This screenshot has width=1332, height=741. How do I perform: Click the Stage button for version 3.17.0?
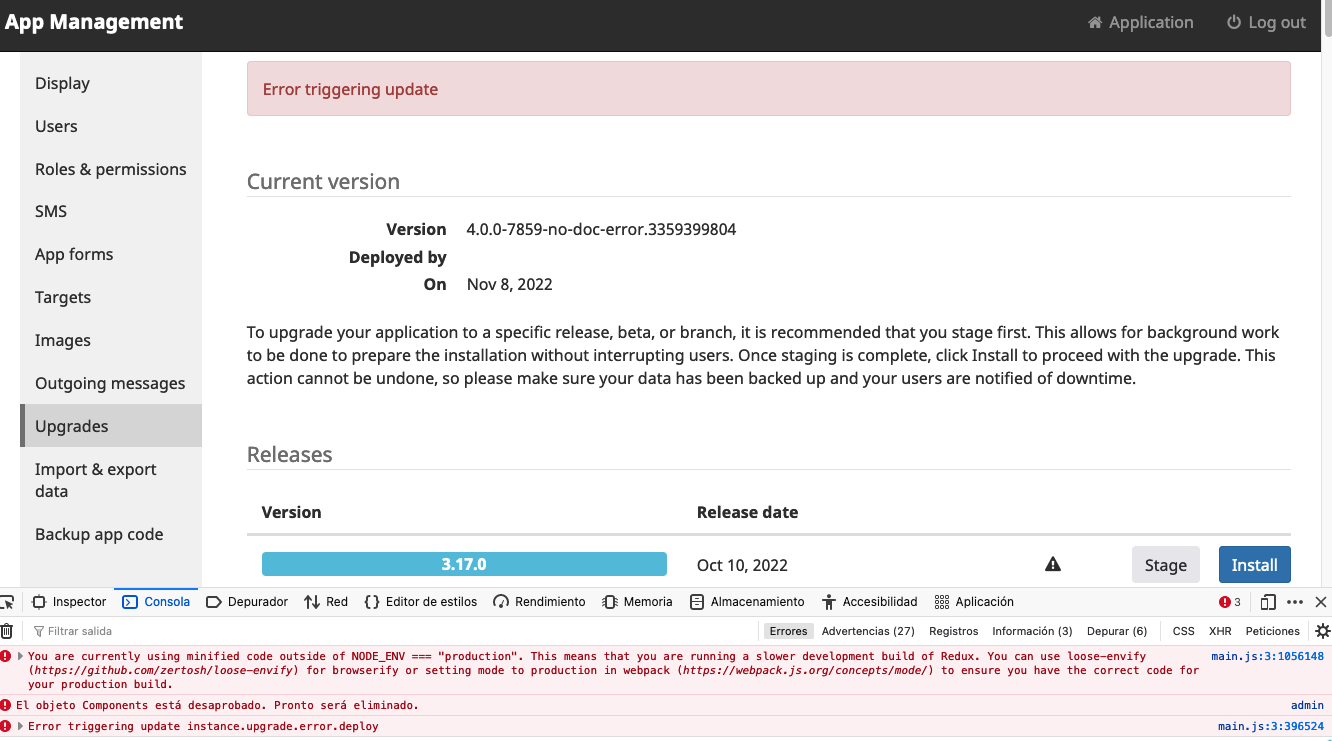pyautogui.click(x=1165, y=564)
